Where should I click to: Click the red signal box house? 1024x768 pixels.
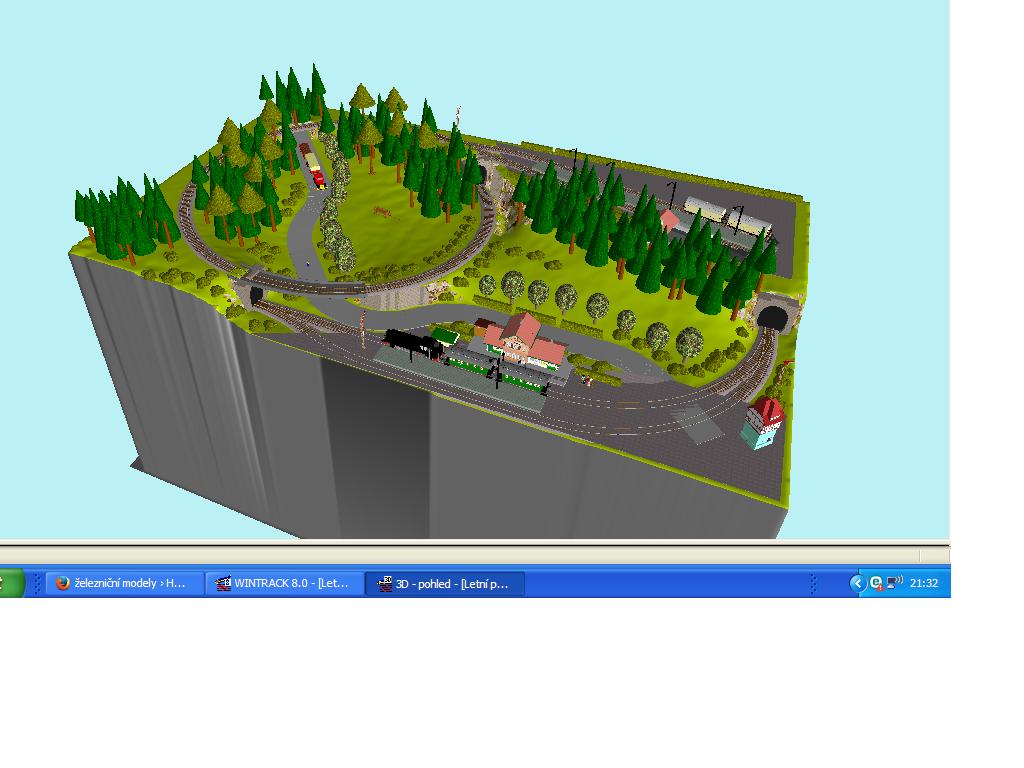pyautogui.click(x=763, y=421)
